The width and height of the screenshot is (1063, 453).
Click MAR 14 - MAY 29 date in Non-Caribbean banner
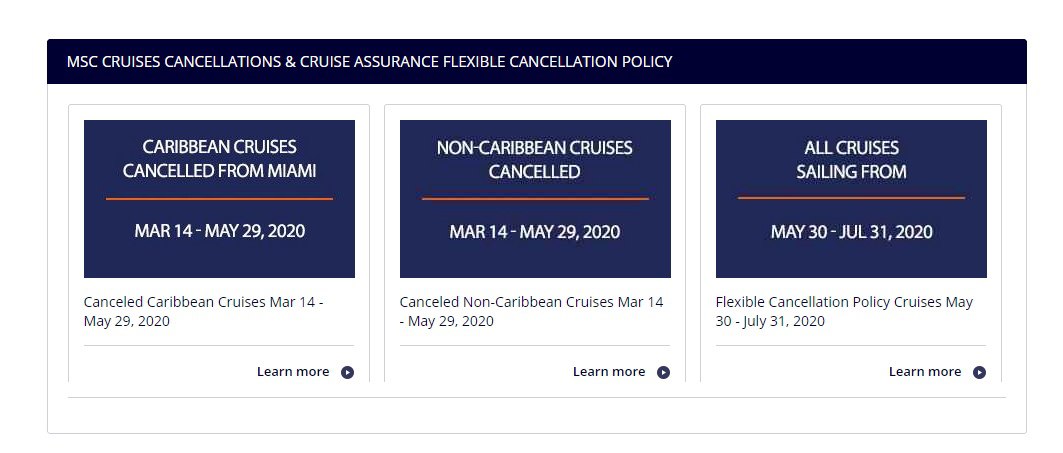(535, 232)
